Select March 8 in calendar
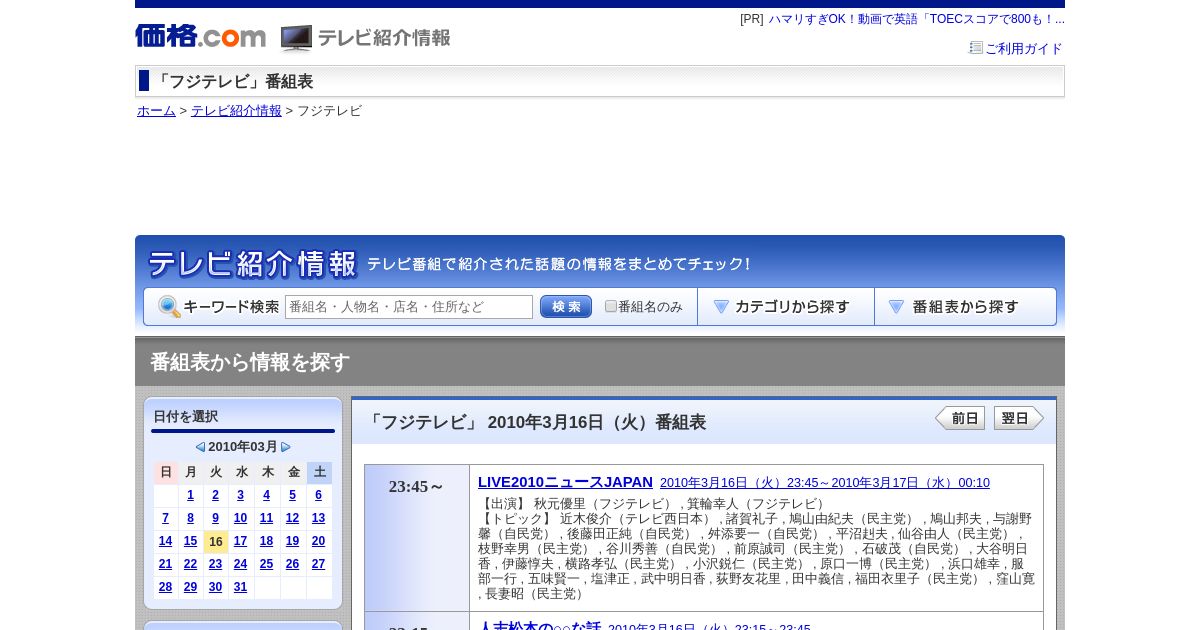 (191, 518)
